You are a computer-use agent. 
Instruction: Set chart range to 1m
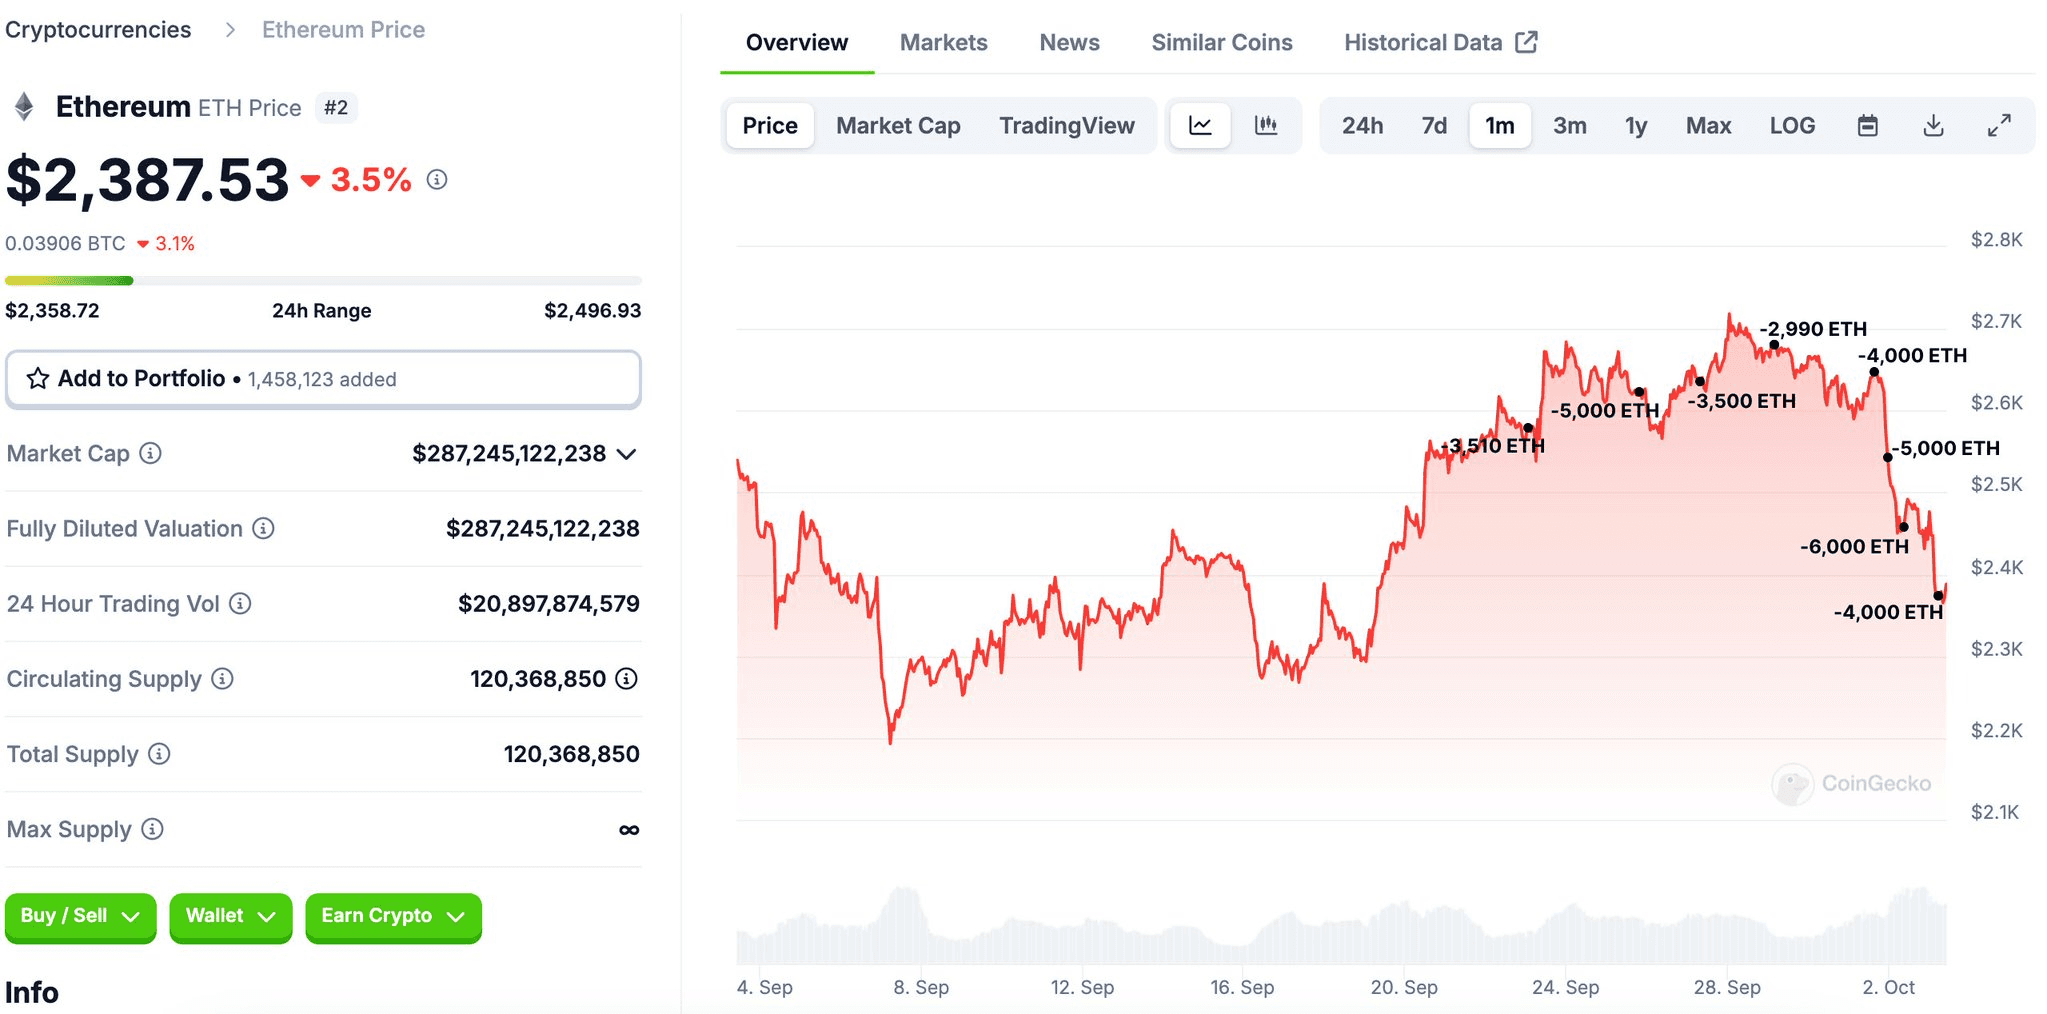(1500, 125)
